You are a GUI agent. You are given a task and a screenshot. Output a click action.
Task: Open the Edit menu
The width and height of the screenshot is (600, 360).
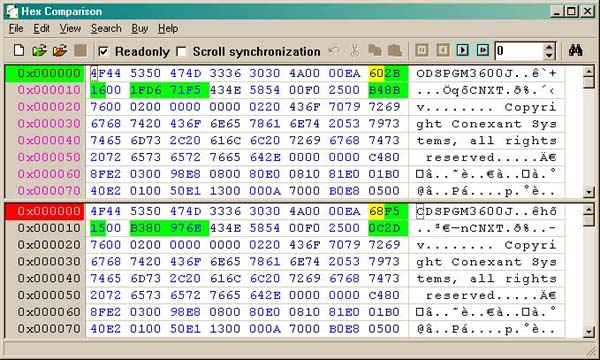[41, 29]
